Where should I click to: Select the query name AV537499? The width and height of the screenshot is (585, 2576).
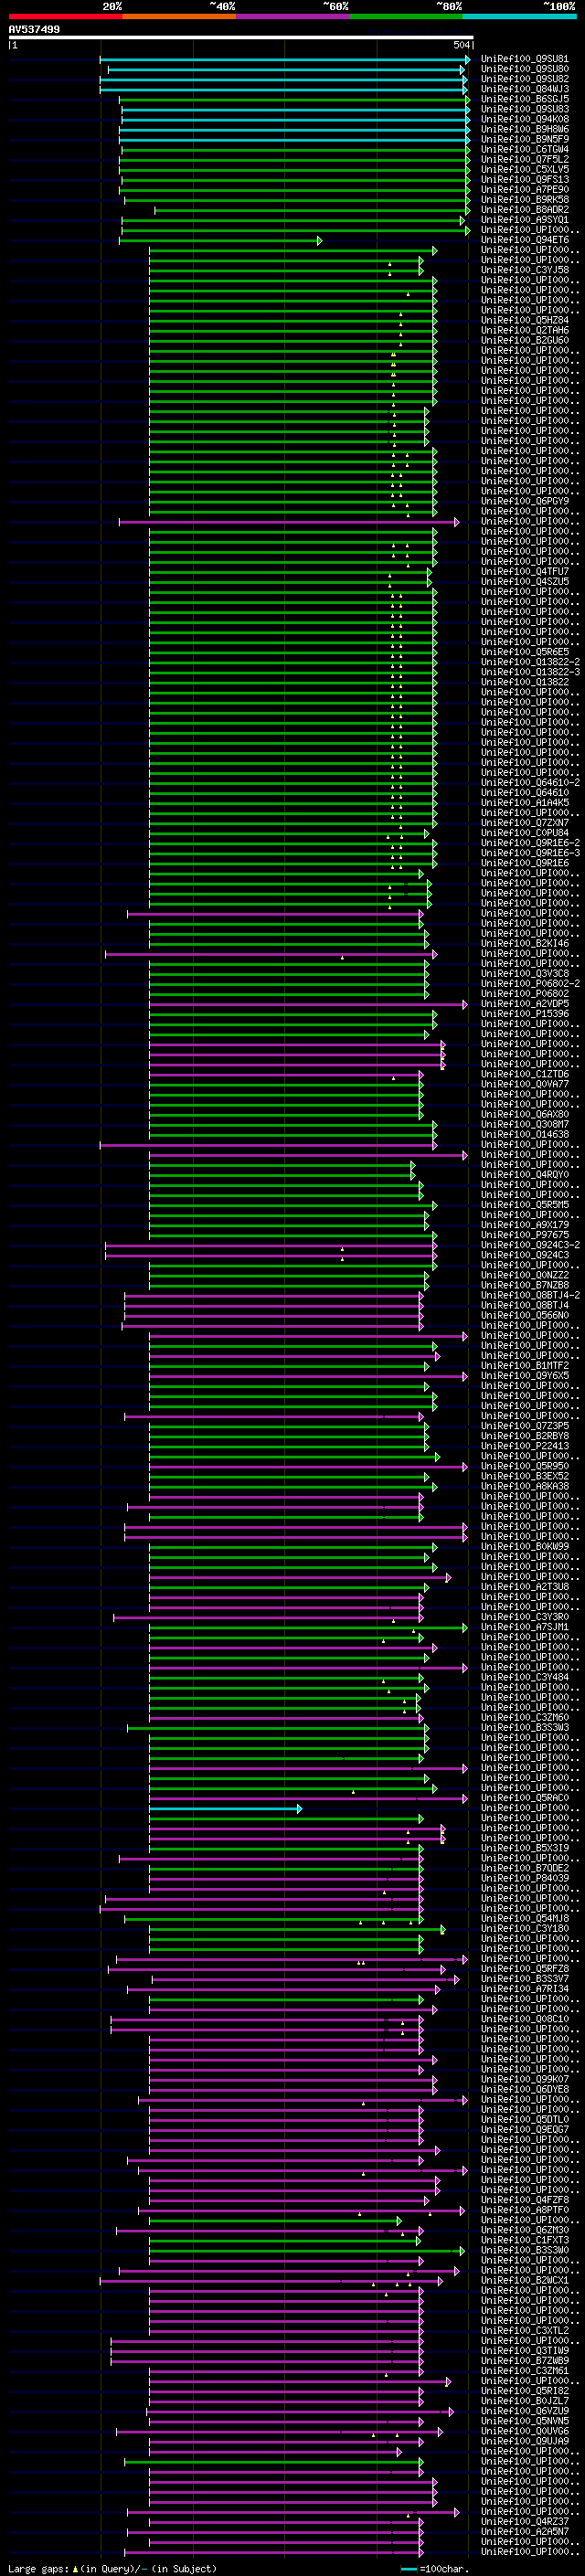(34, 30)
